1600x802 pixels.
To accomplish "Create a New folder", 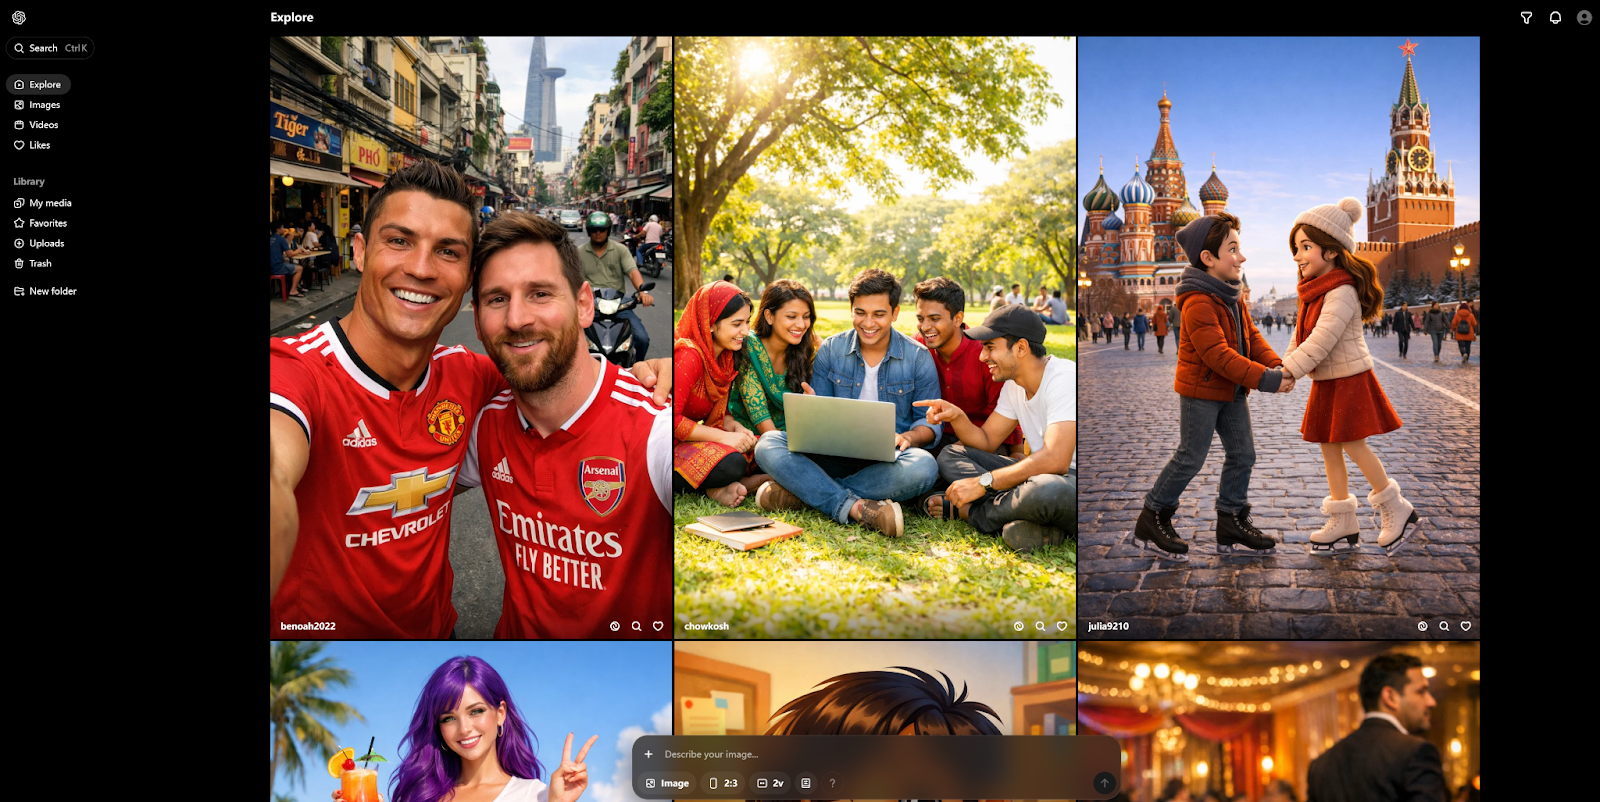I will (52, 291).
